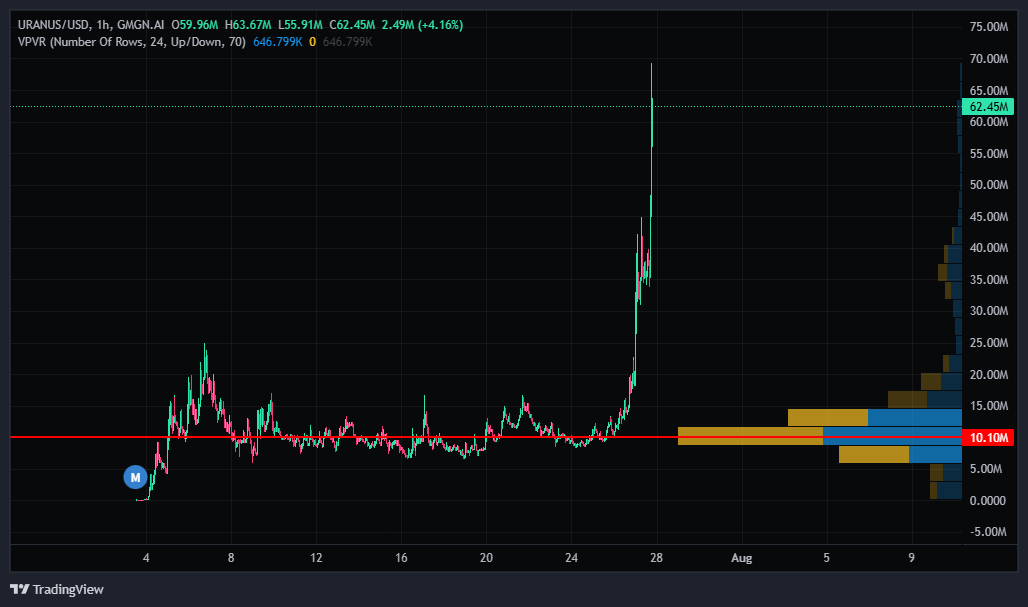Click the 70.00M price axis label
This screenshot has width=1028, height=607.
[989, 59]
